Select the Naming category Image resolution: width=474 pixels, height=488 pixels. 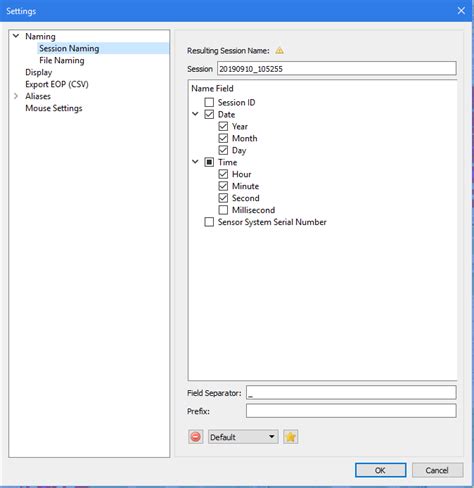point(40,36)
